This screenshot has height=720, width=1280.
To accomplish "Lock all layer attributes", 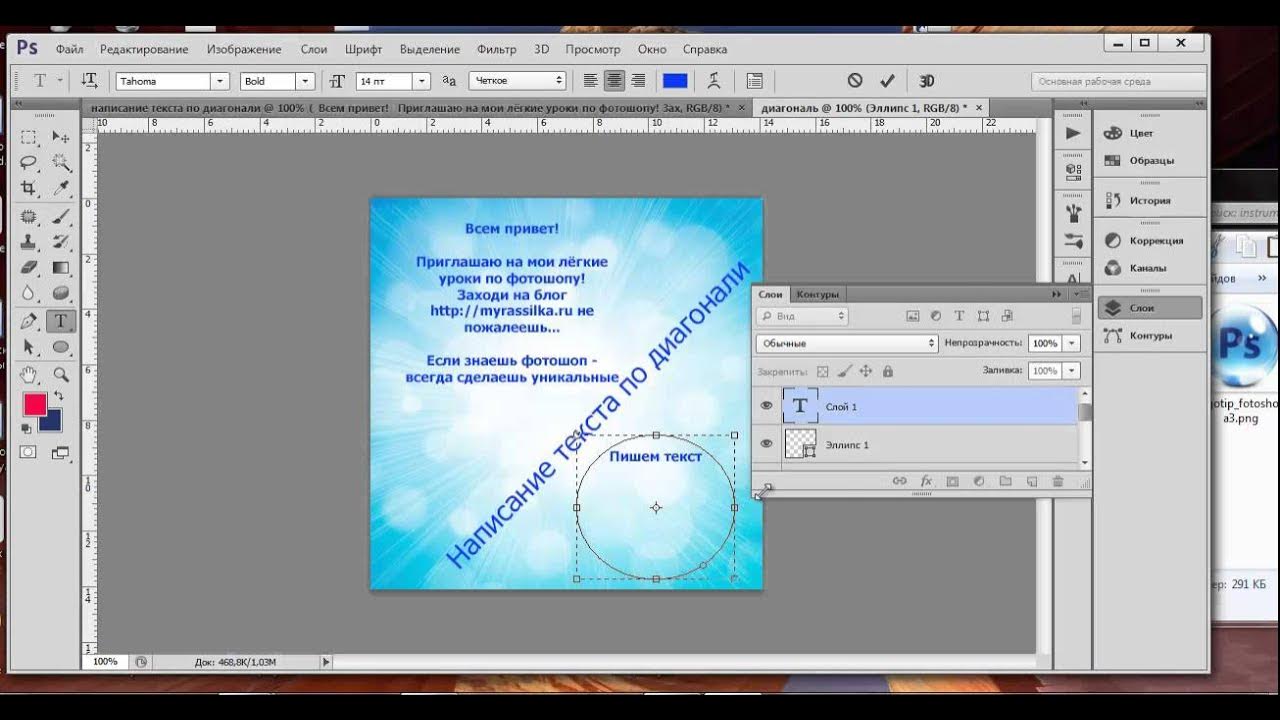I will click(x=888, y=371).
